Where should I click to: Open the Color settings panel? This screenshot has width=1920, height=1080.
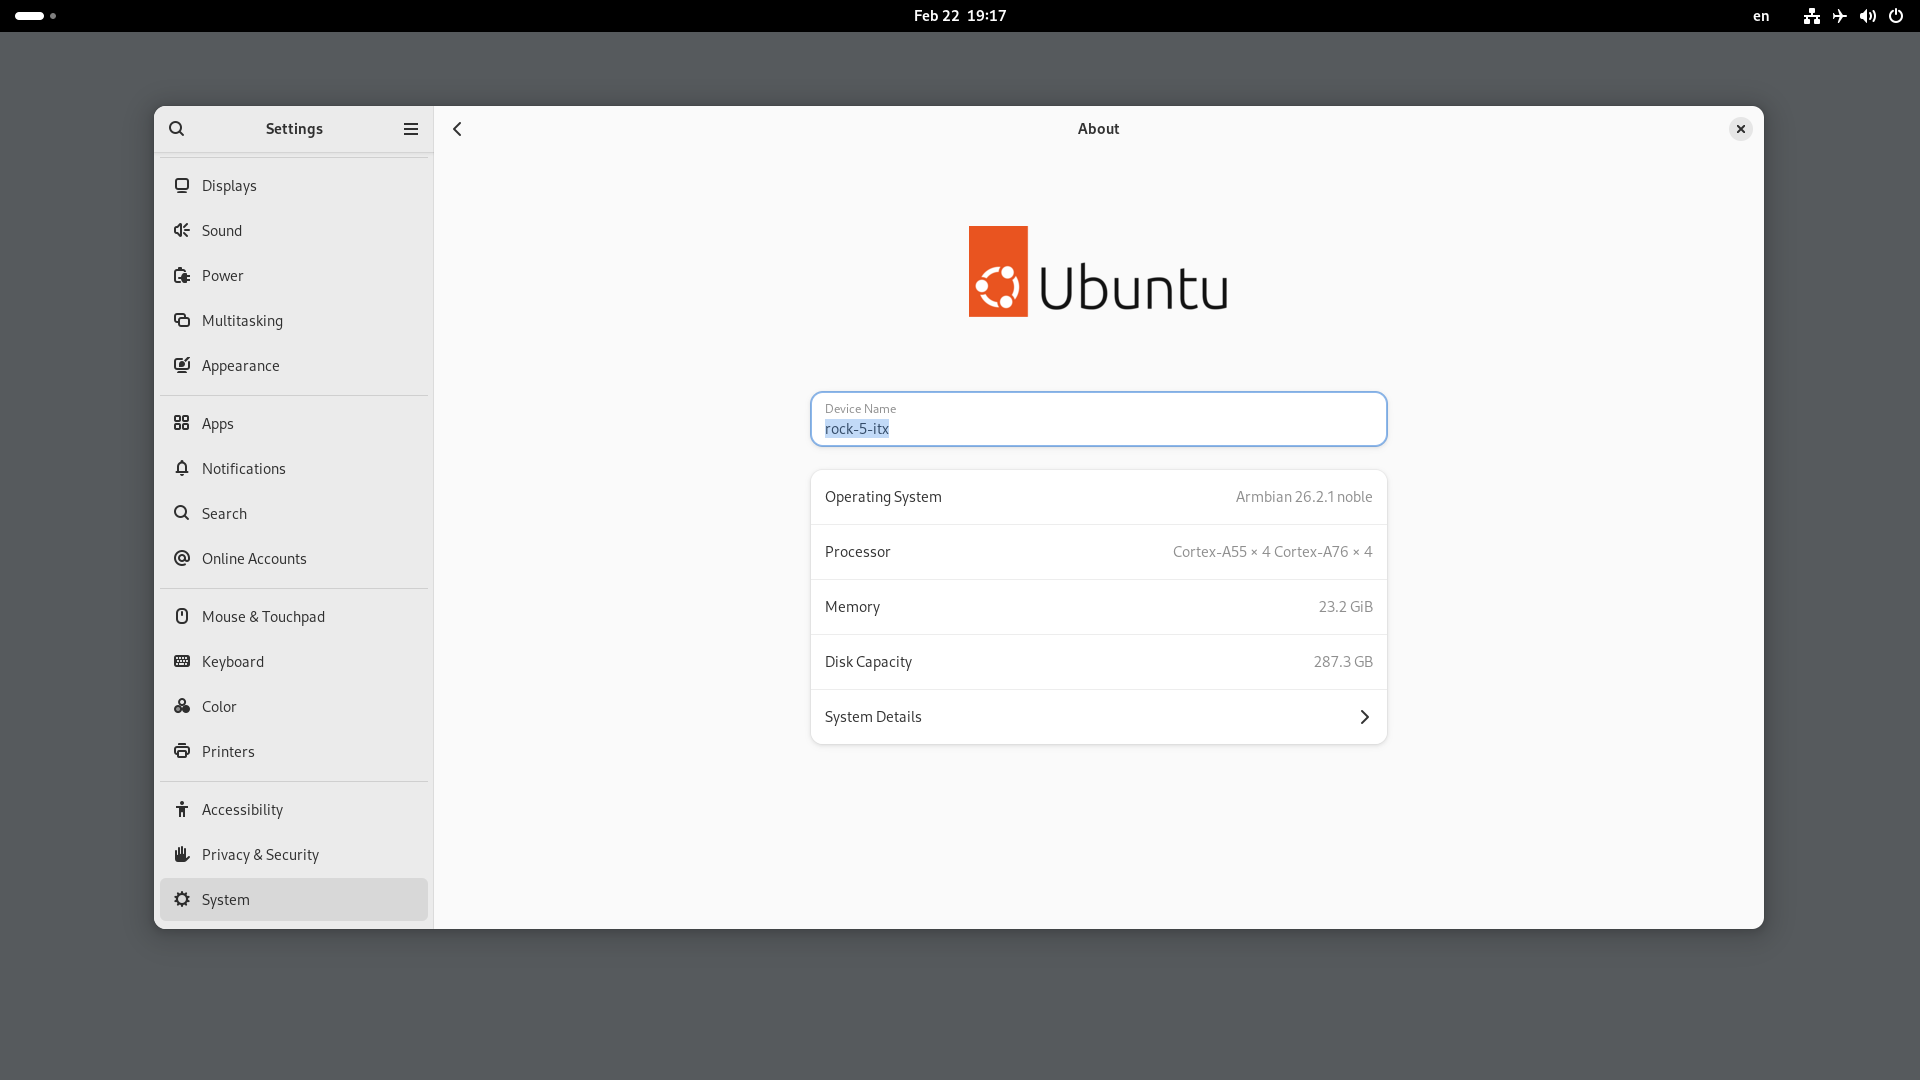219,707
